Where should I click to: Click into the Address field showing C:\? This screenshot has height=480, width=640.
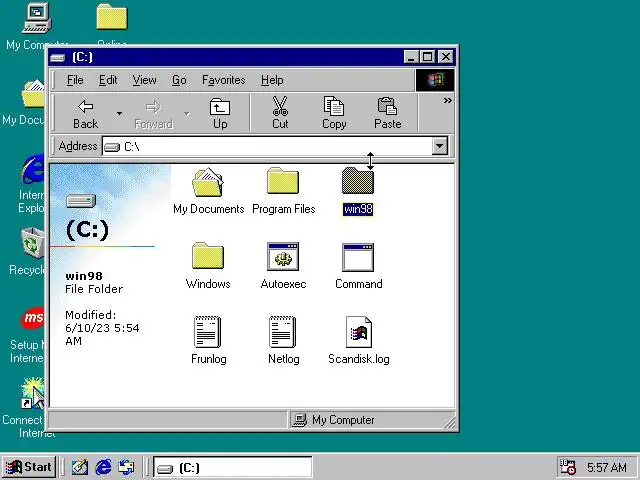tap(267, 146)
